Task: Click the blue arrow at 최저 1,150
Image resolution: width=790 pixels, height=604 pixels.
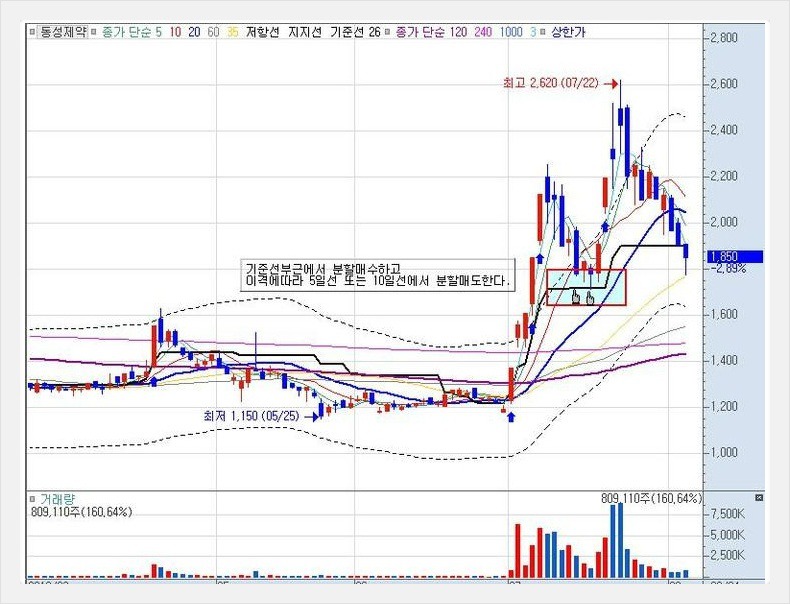Action: coord(310,415)
